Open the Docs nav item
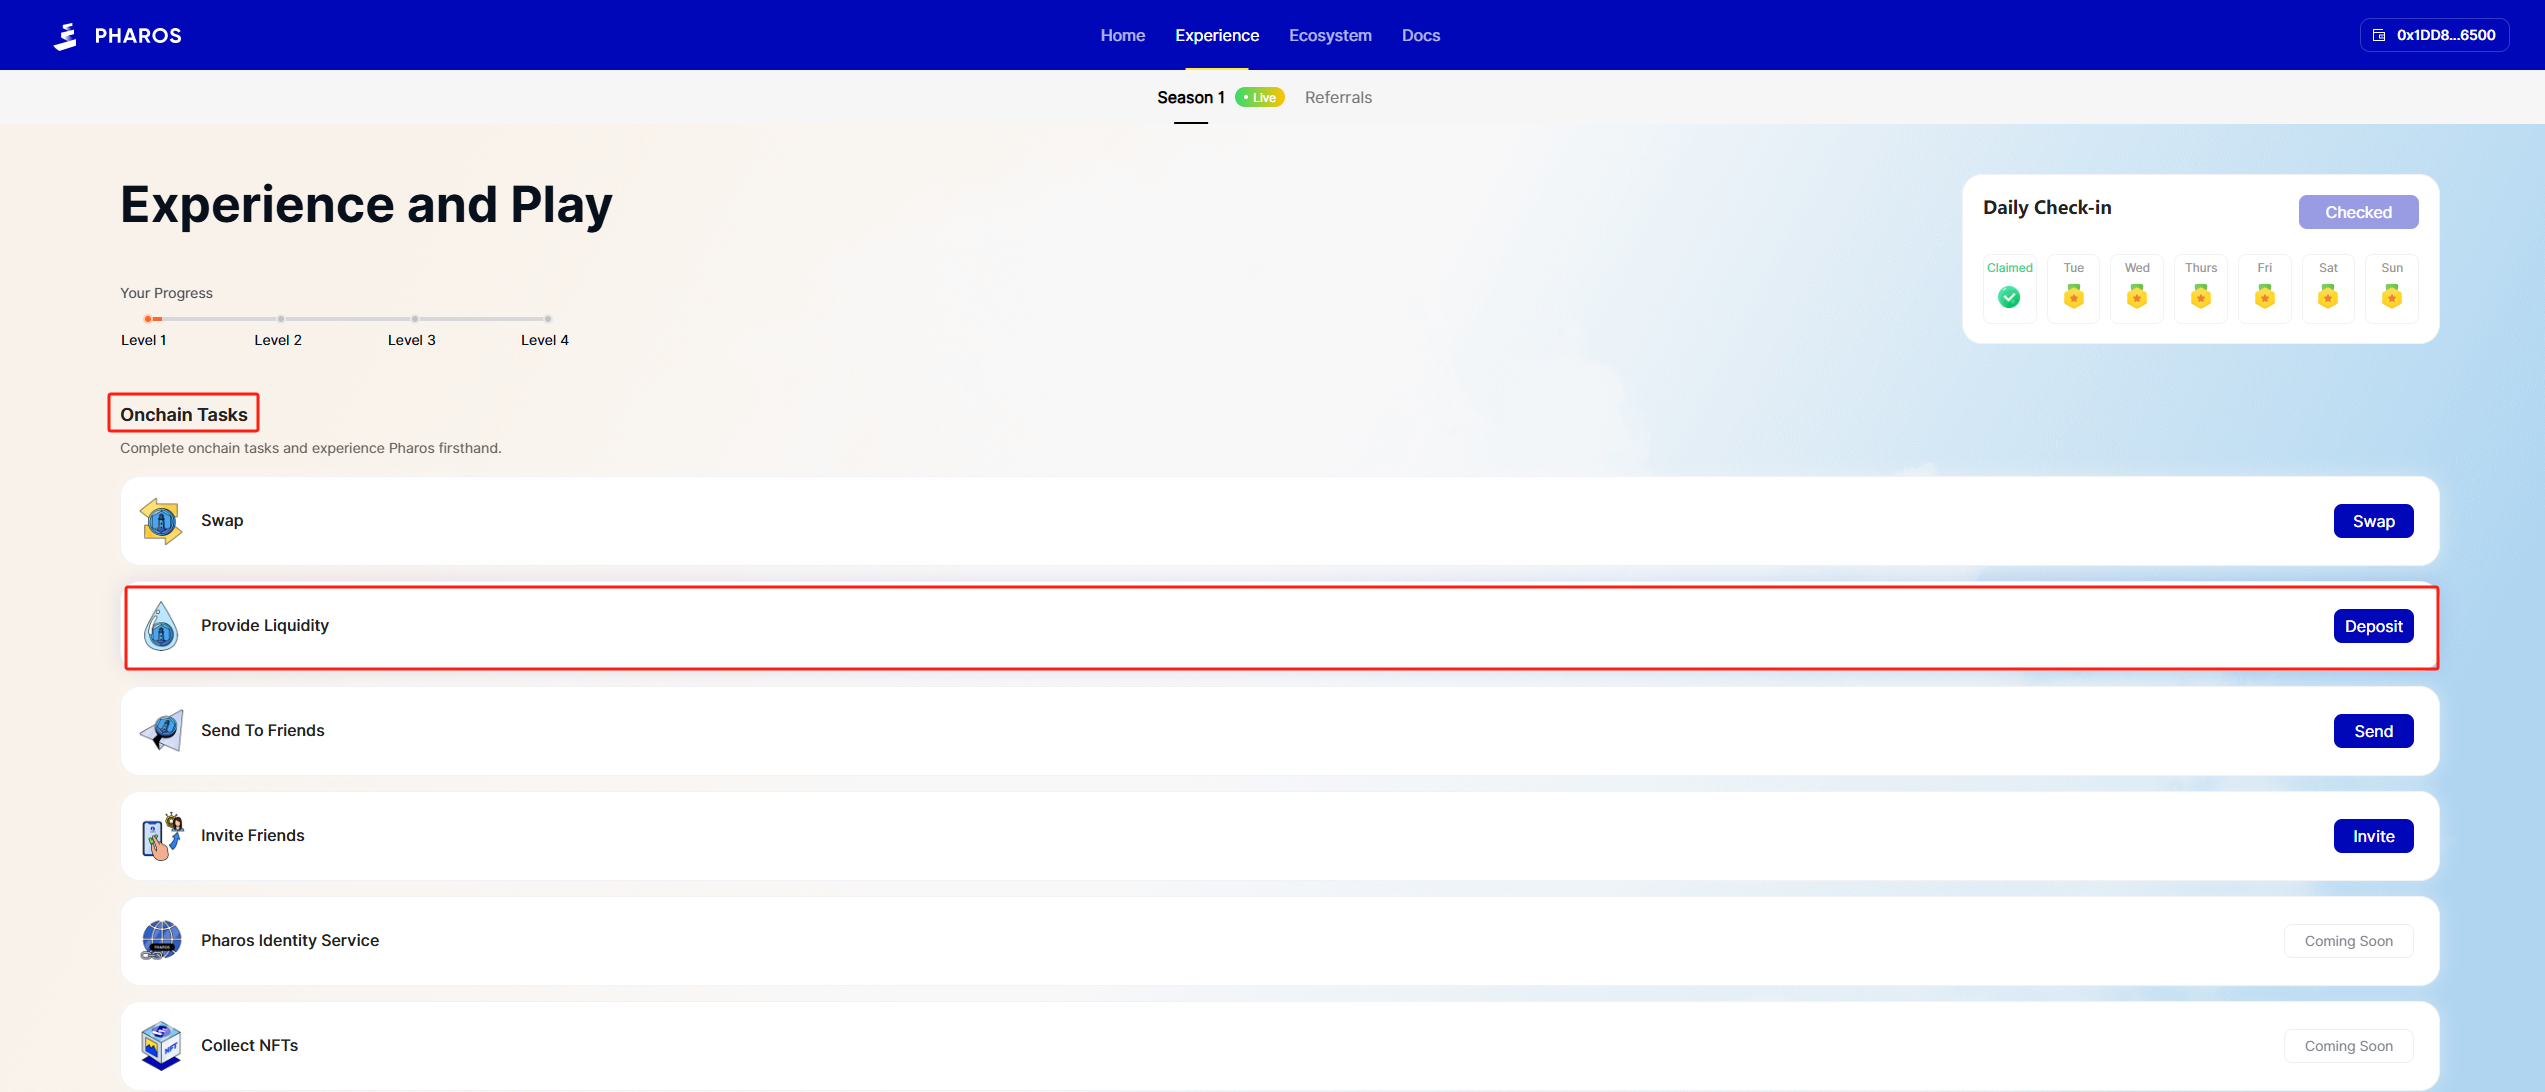Image resolution: width=2545 pixels, height=1092 pixels. pos(1421,35)
